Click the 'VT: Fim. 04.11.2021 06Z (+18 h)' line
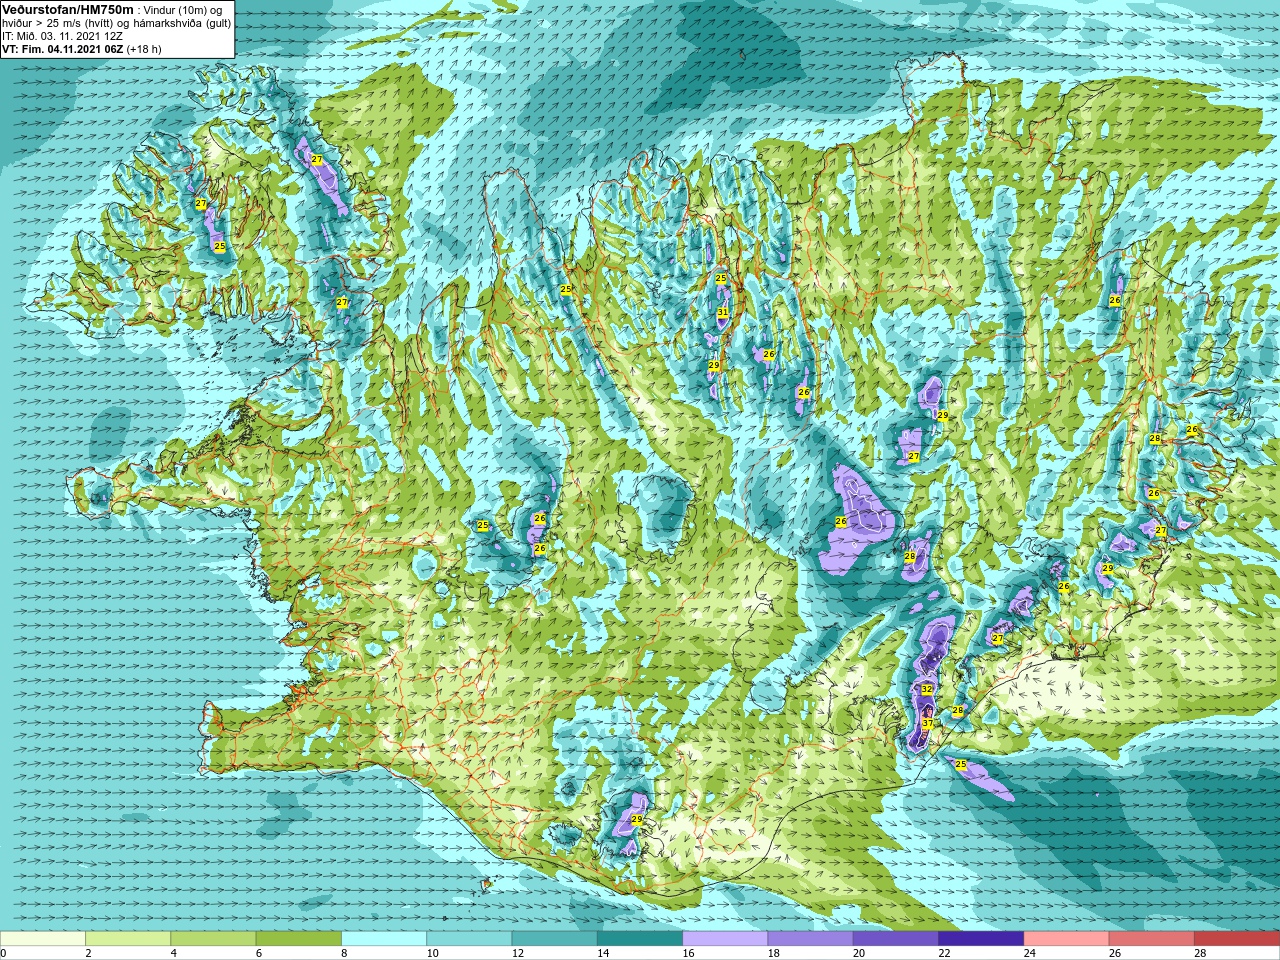This screenshot has height=960, width=1280. pos(82,49)
